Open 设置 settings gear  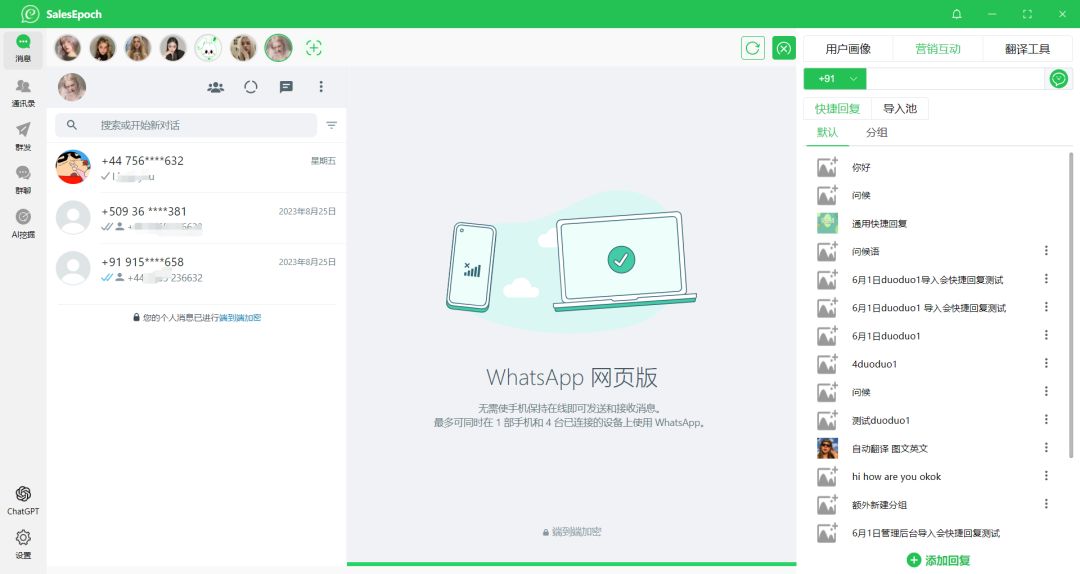coord(23,544)
